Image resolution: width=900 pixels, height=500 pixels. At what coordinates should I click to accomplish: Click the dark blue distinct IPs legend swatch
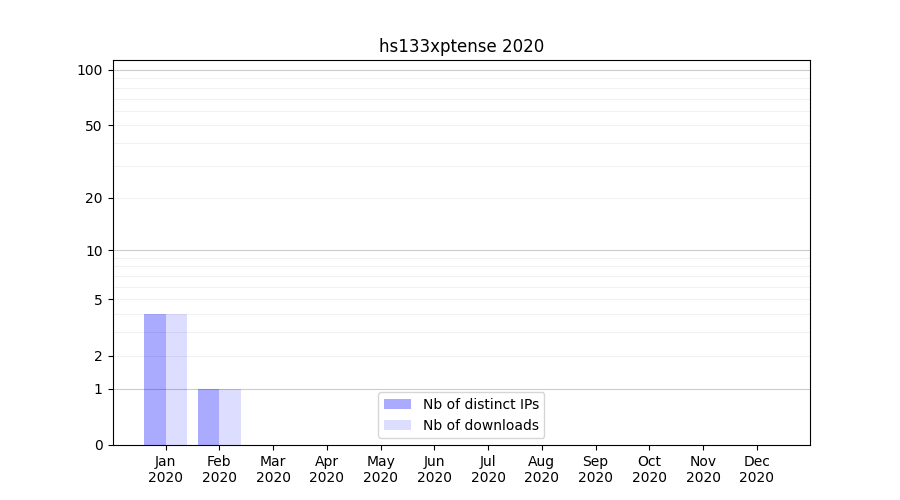pos(397,404)
